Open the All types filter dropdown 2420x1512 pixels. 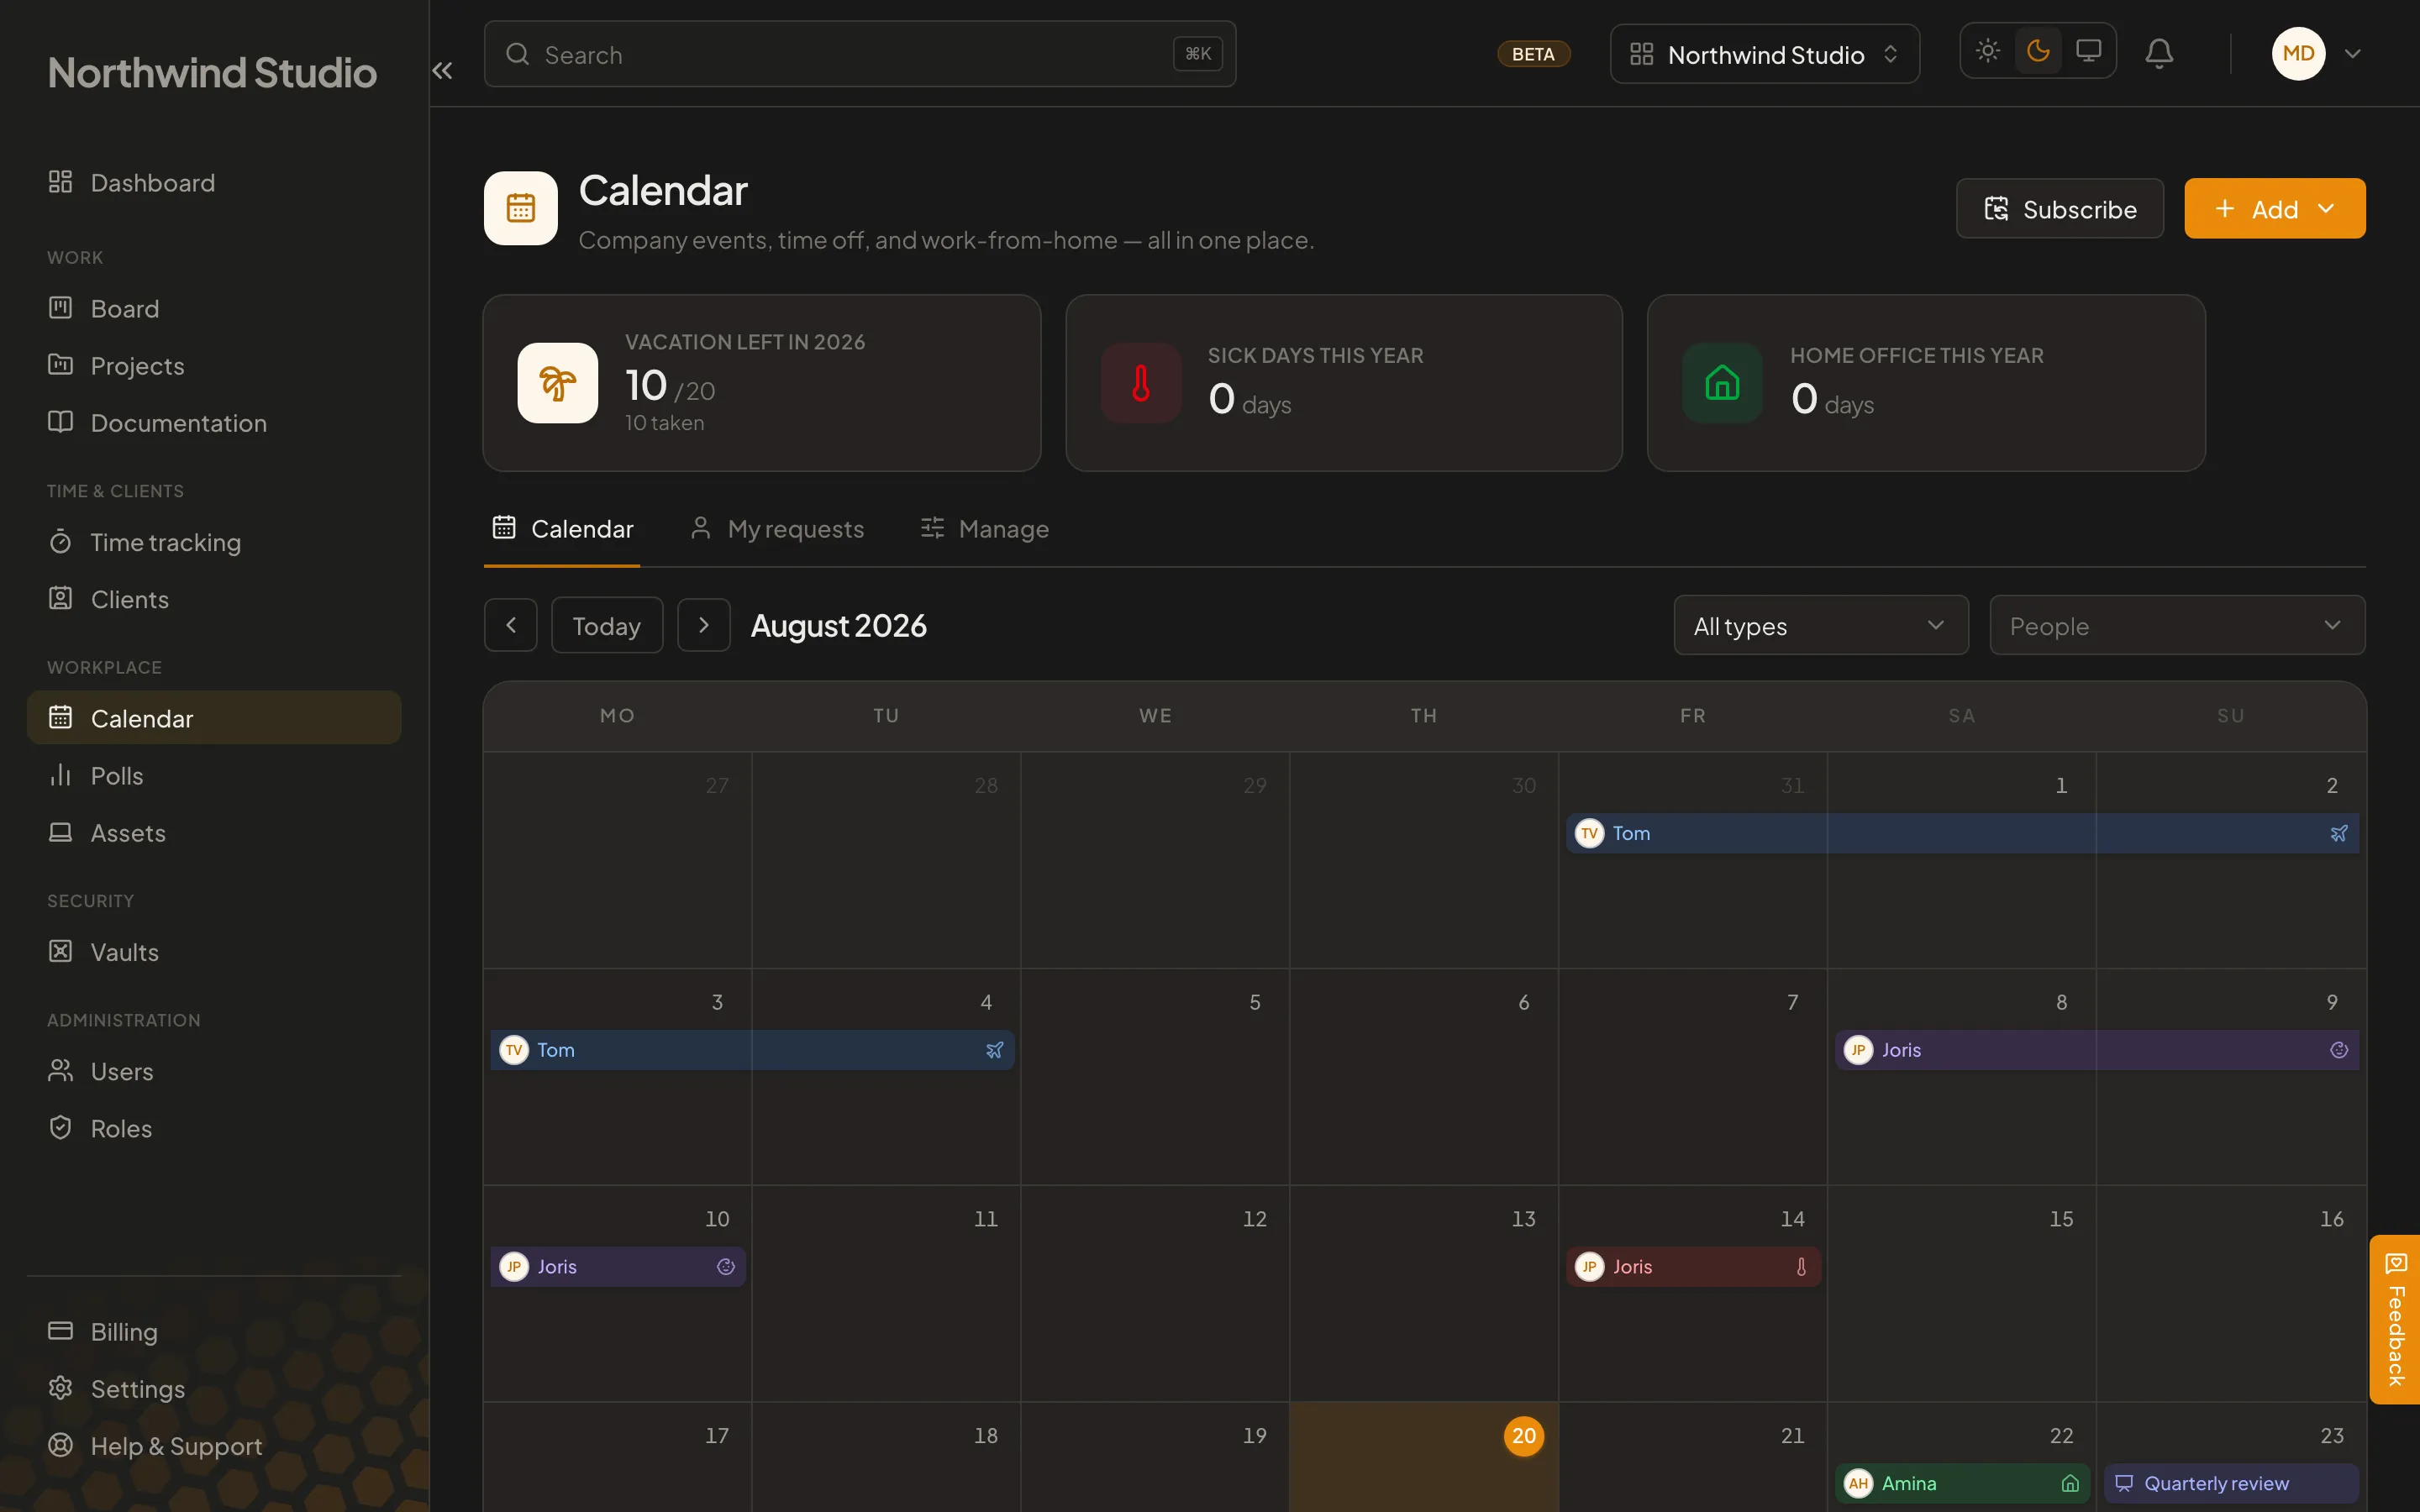point(1821,626)
